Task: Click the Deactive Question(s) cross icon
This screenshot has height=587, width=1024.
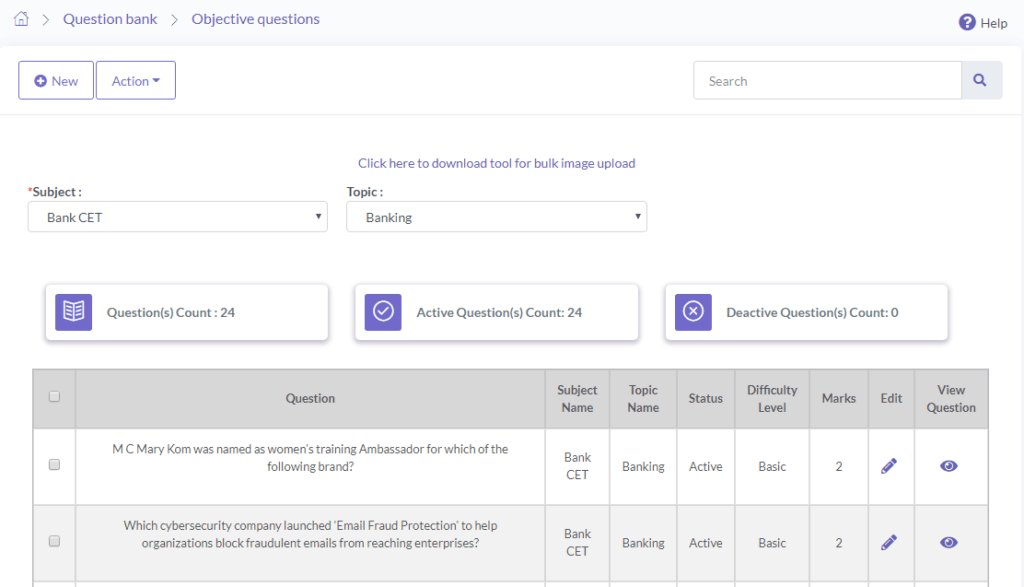Action: point(693,312)
